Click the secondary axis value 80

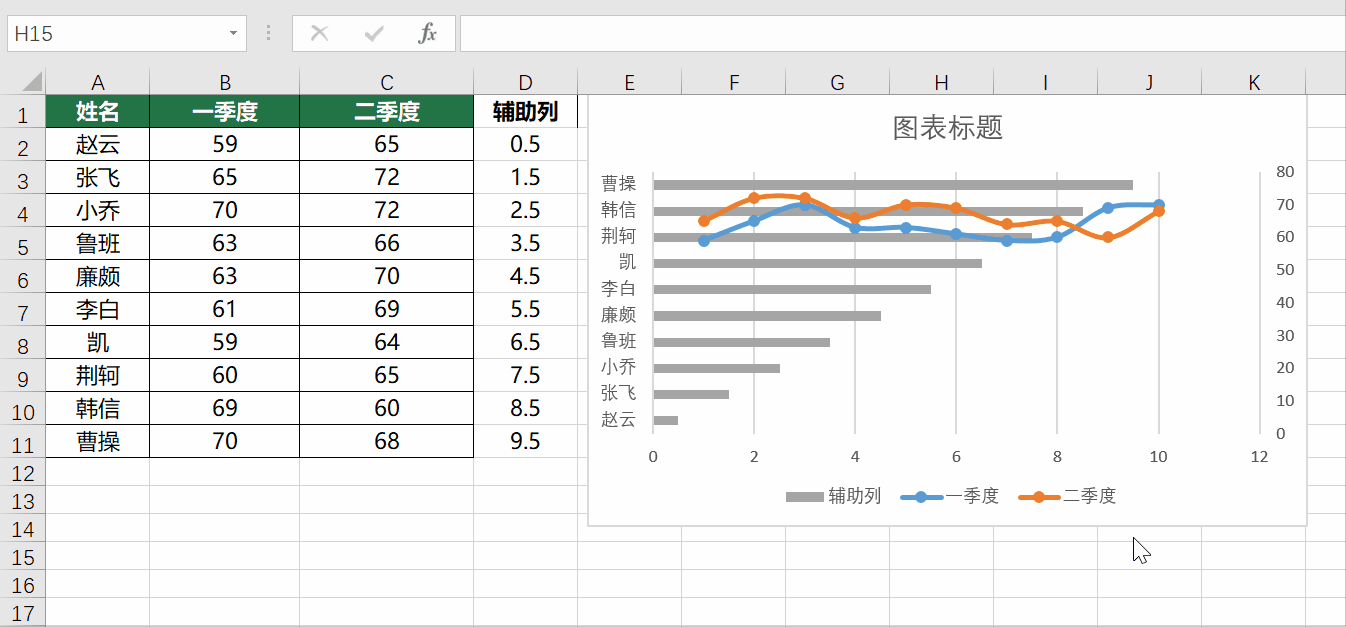pos(1285,171)
